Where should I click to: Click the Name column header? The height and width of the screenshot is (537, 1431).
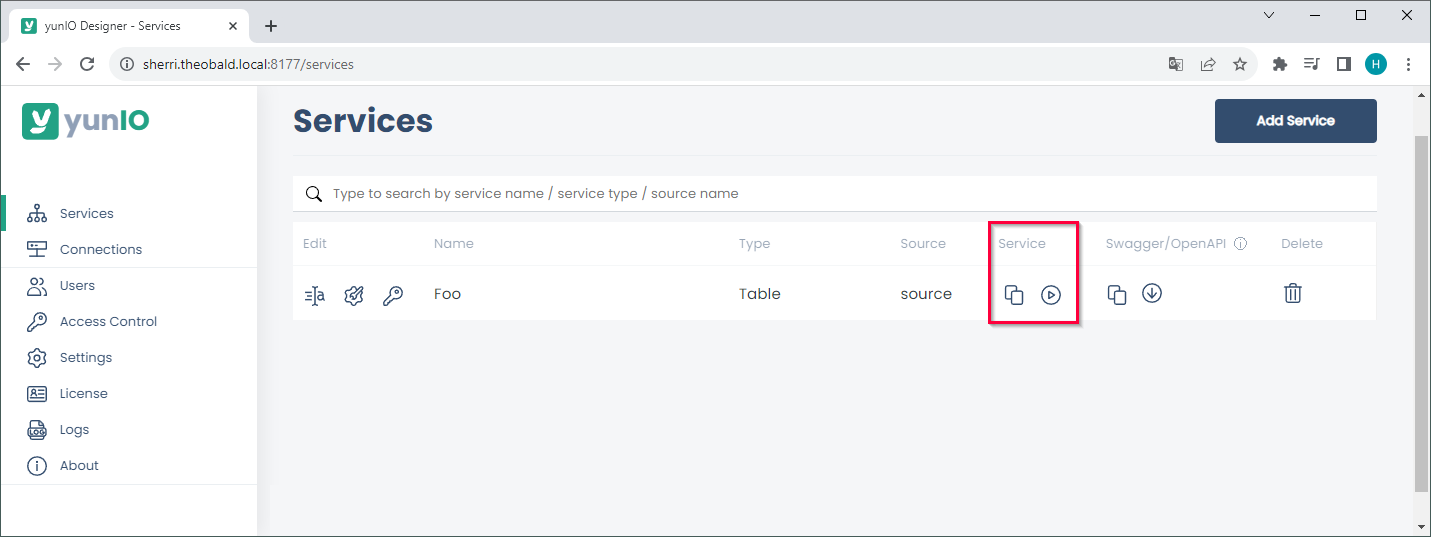(x=454, y=243)
